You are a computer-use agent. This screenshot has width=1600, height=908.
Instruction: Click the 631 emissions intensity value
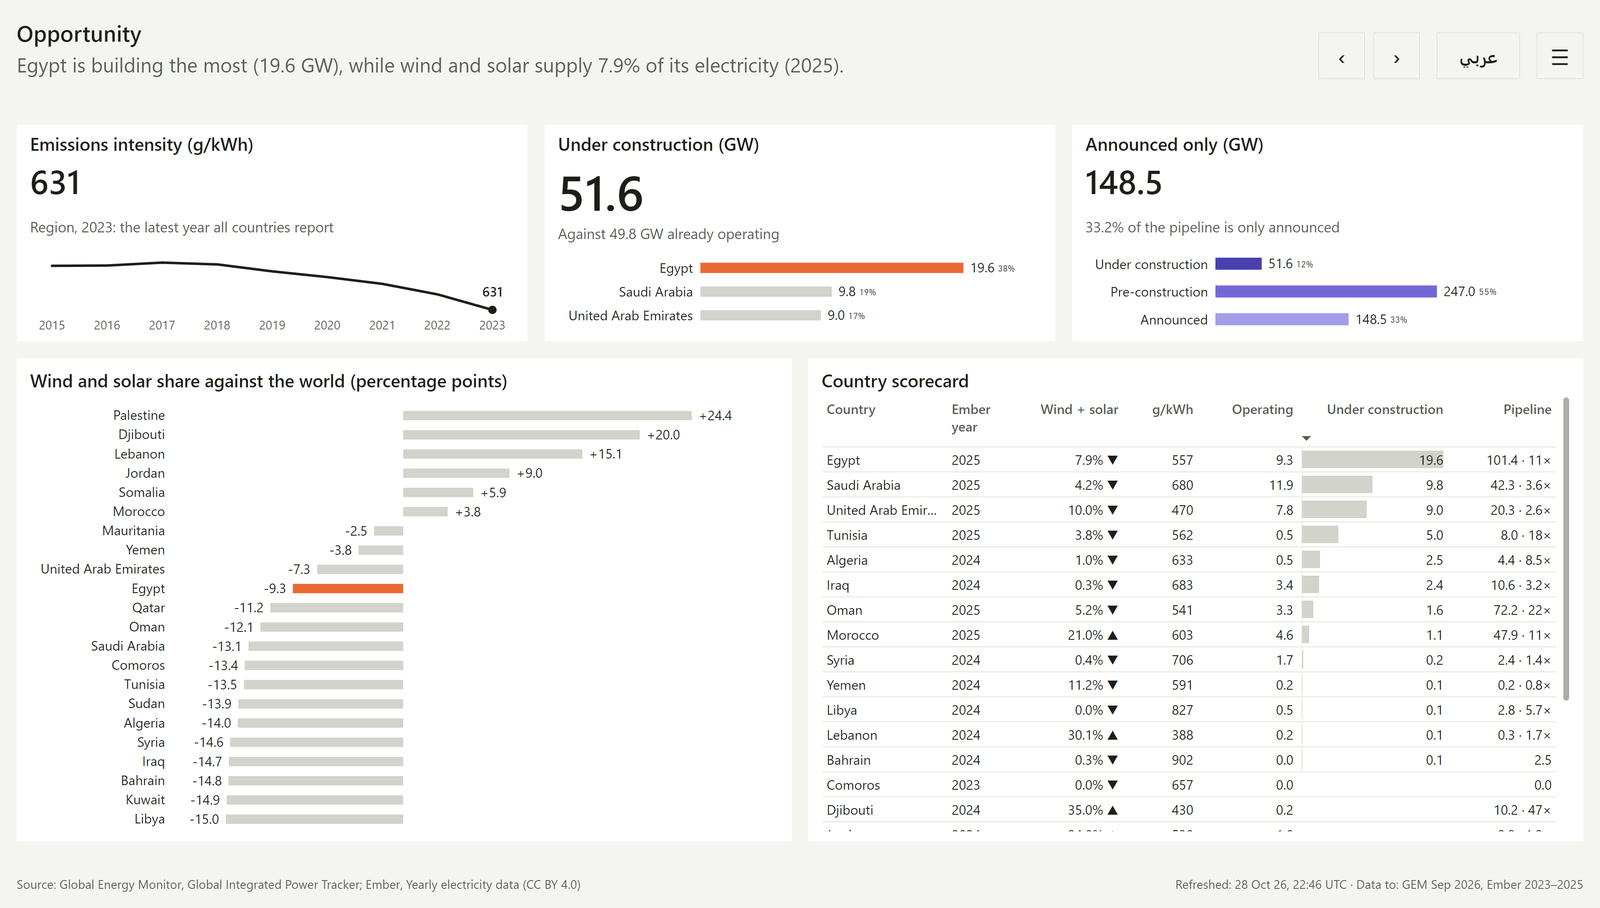point(55,183)
